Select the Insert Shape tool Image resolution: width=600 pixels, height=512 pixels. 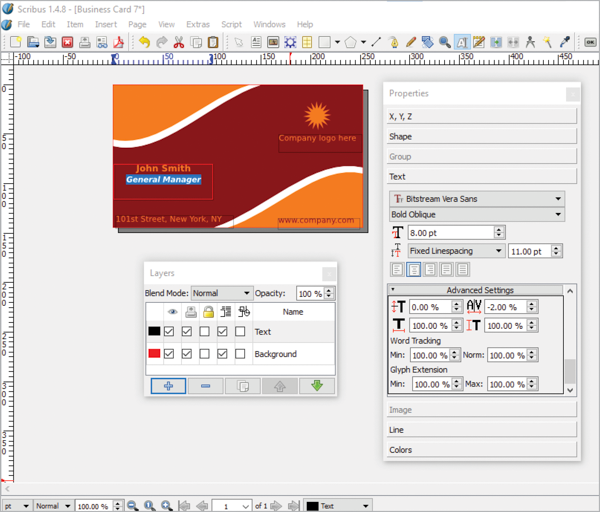[x=324, y=42]
